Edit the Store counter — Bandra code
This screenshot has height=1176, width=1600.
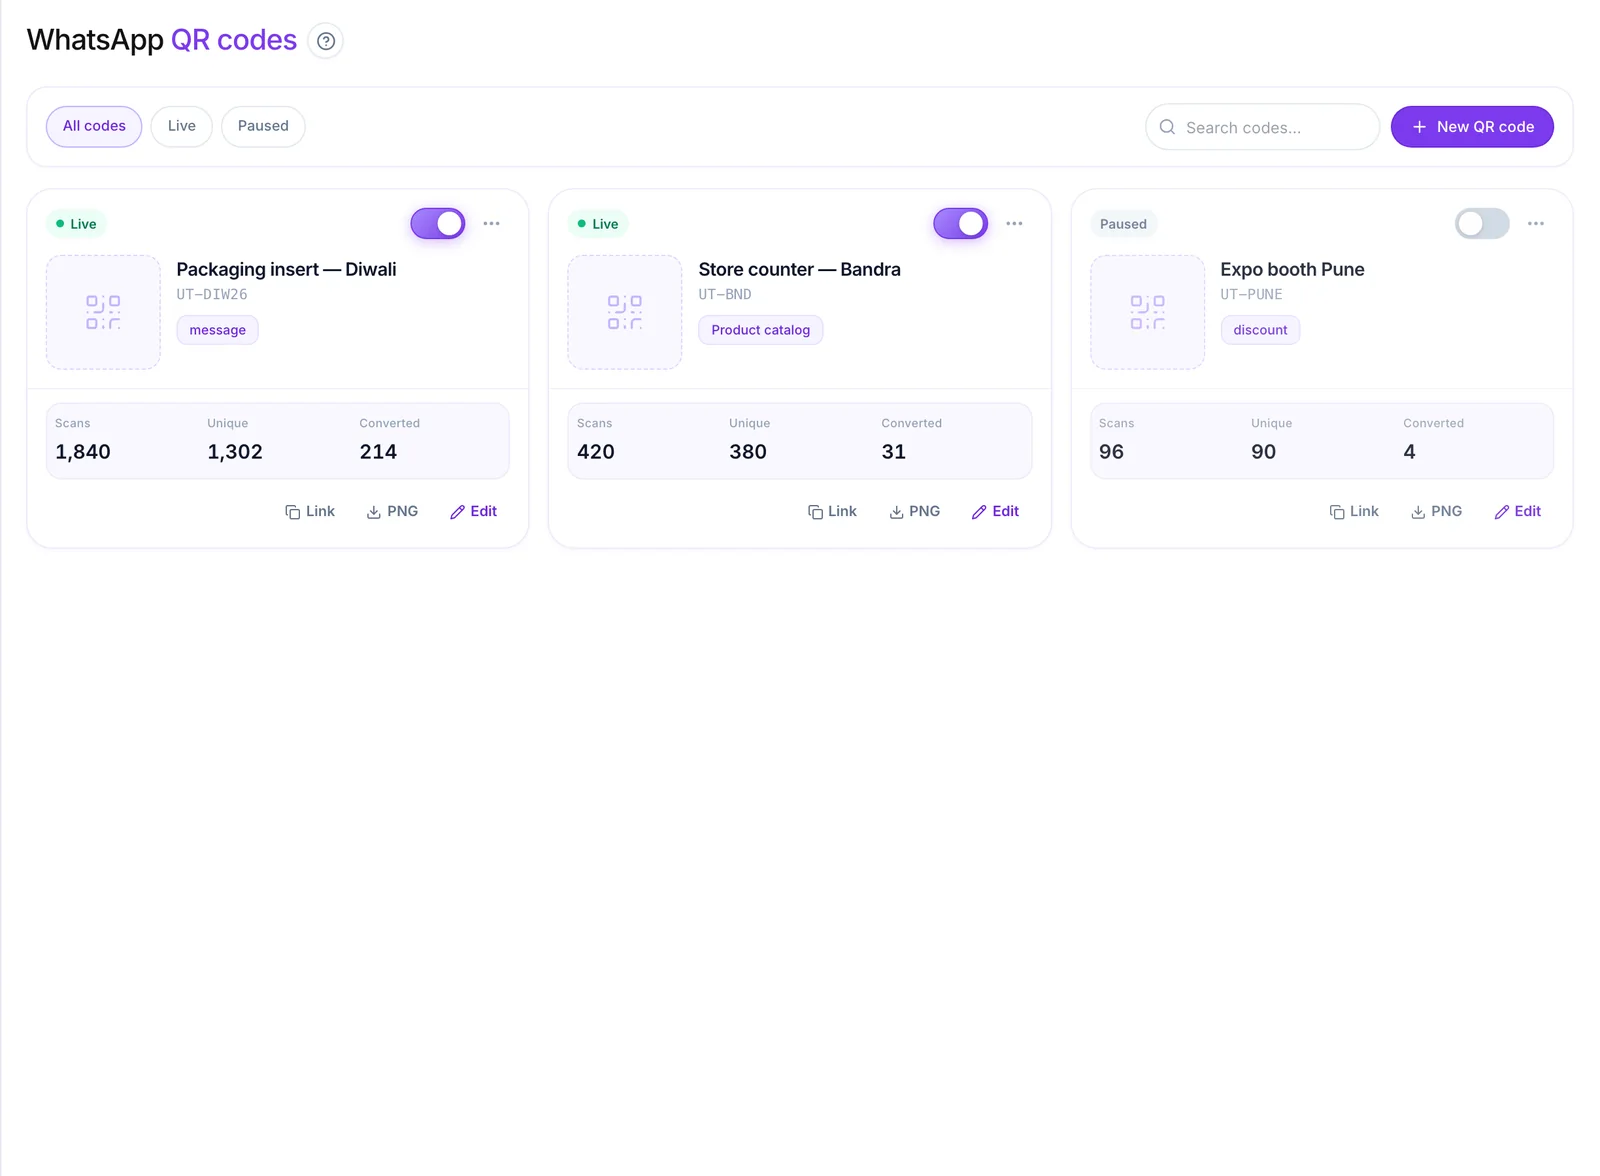pos(996,511)
